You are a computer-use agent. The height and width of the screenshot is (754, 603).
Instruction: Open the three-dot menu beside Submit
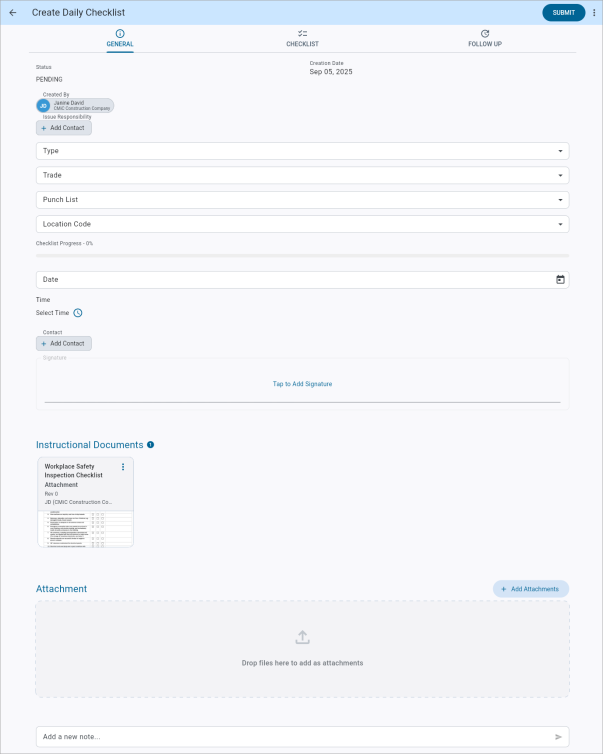pyautogui.click(x=594, y=13)
